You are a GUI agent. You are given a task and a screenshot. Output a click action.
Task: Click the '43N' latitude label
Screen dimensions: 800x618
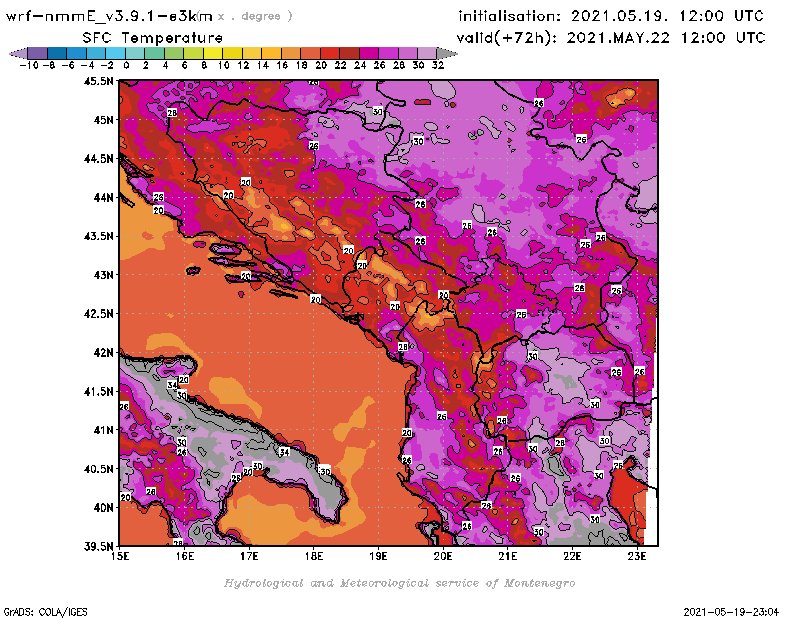pyautogui.click(x=103, y=275)
